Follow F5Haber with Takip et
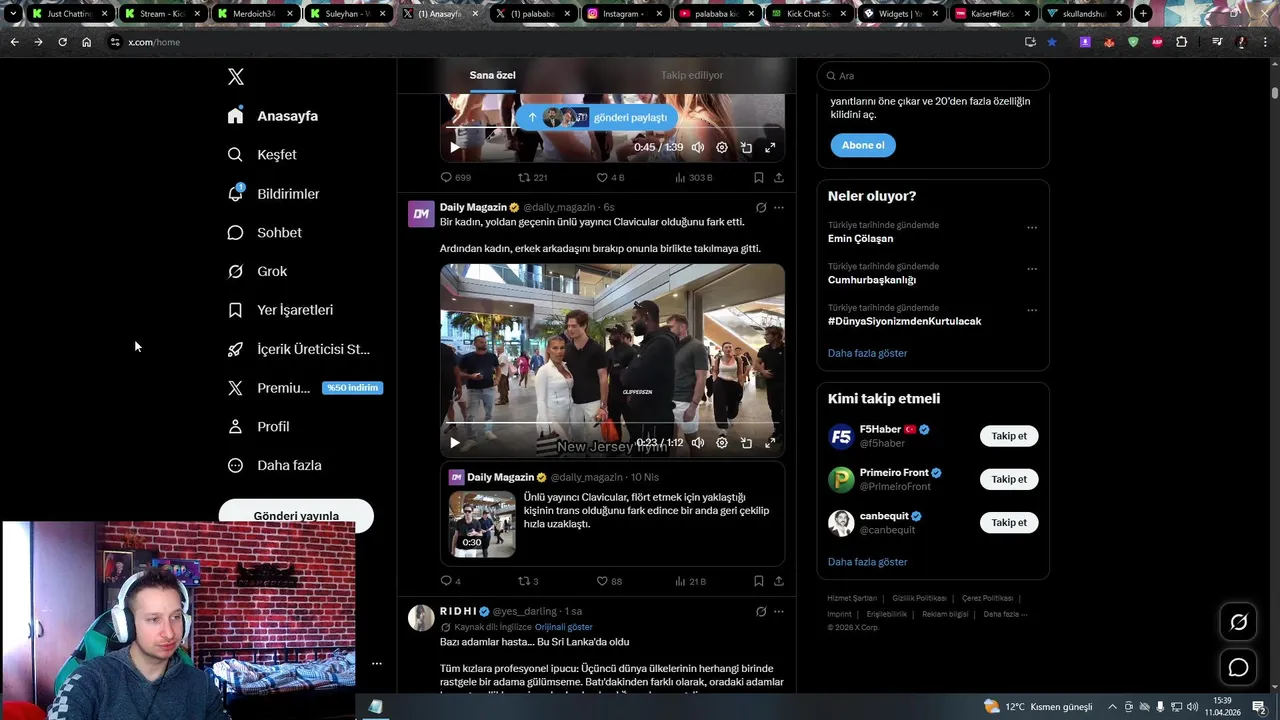 tap(1009, 436)
